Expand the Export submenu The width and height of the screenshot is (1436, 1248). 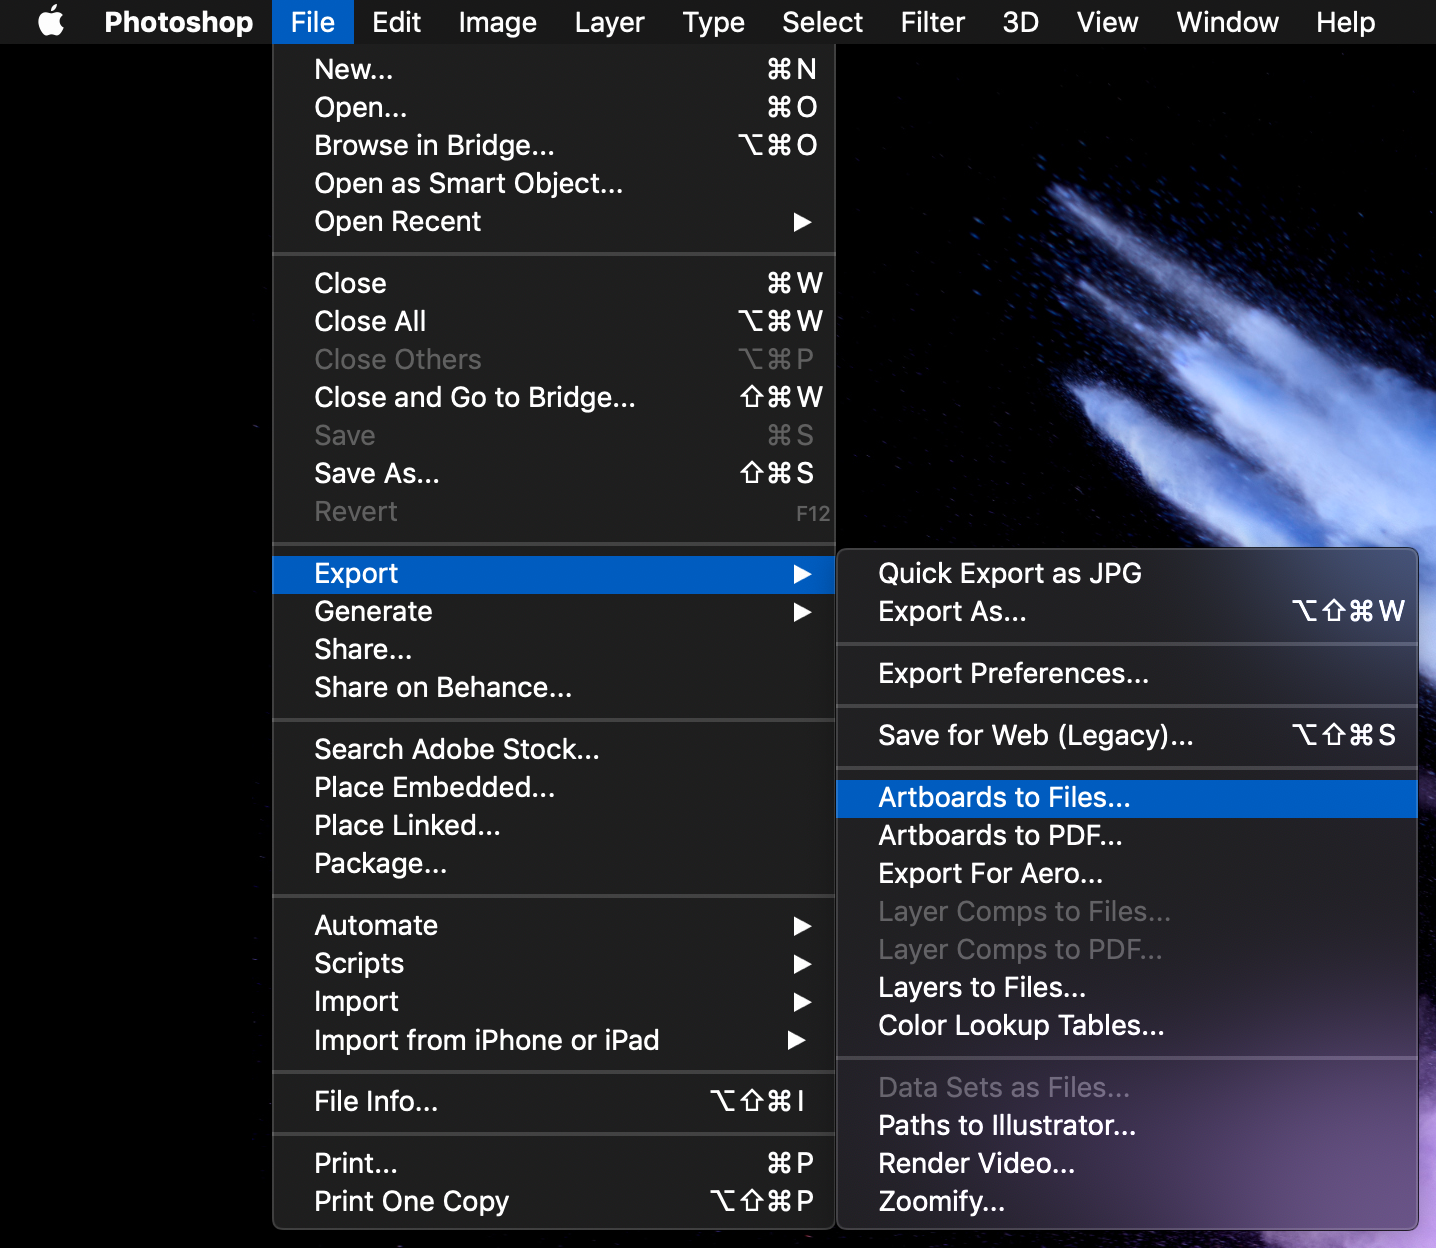[x=554, y=574]
